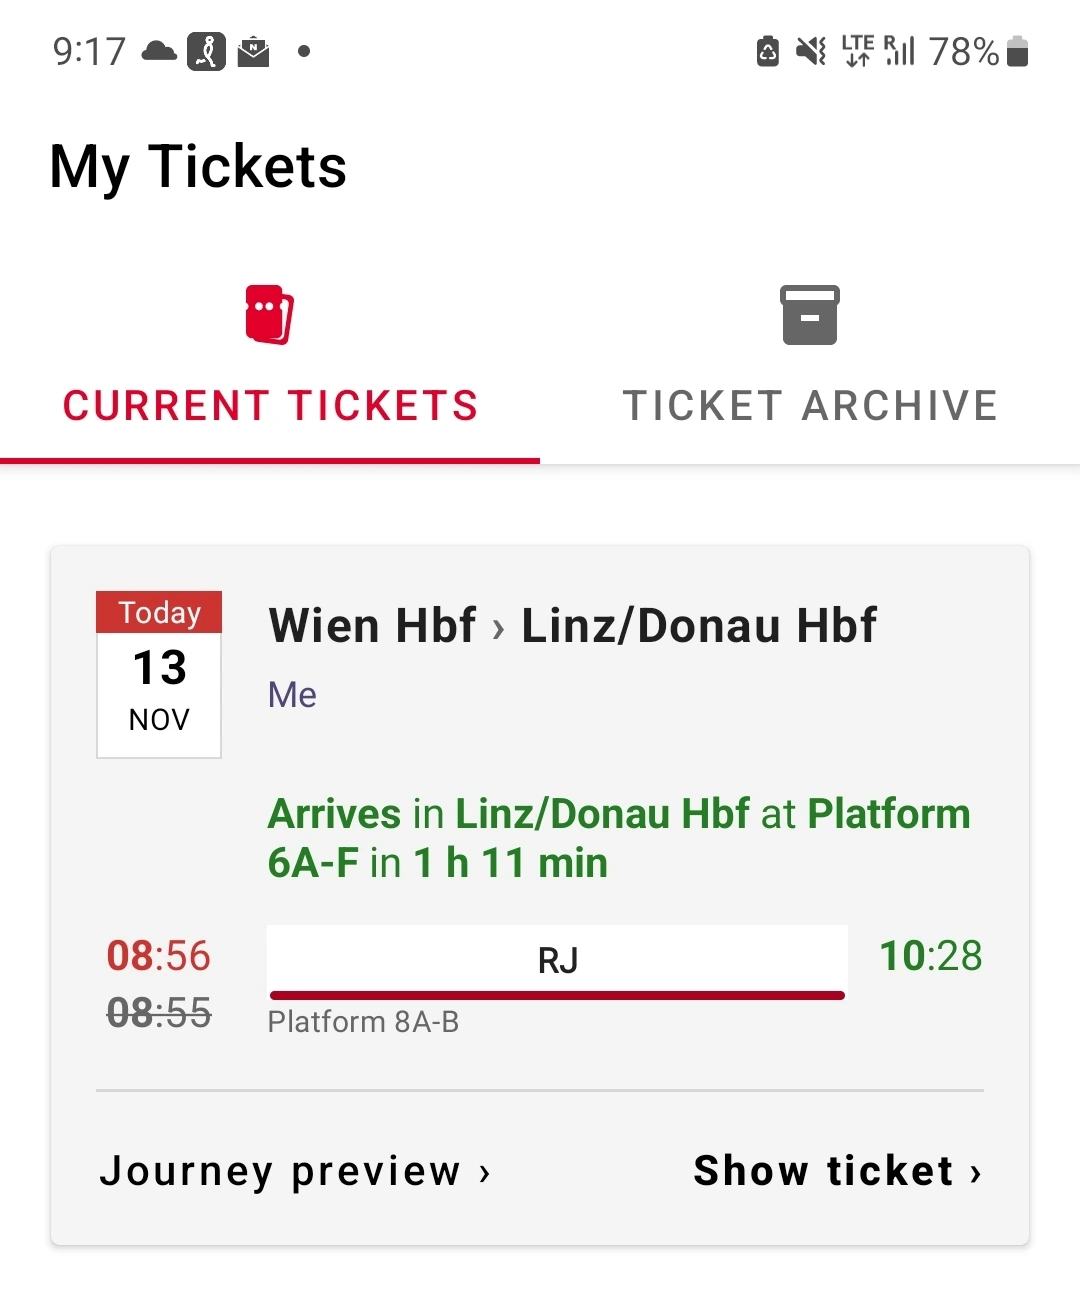The width and height of the screenshot is (1080, 1303).
Task: Open the Ticket Archive tab
Action: click(x=810, y=406)
